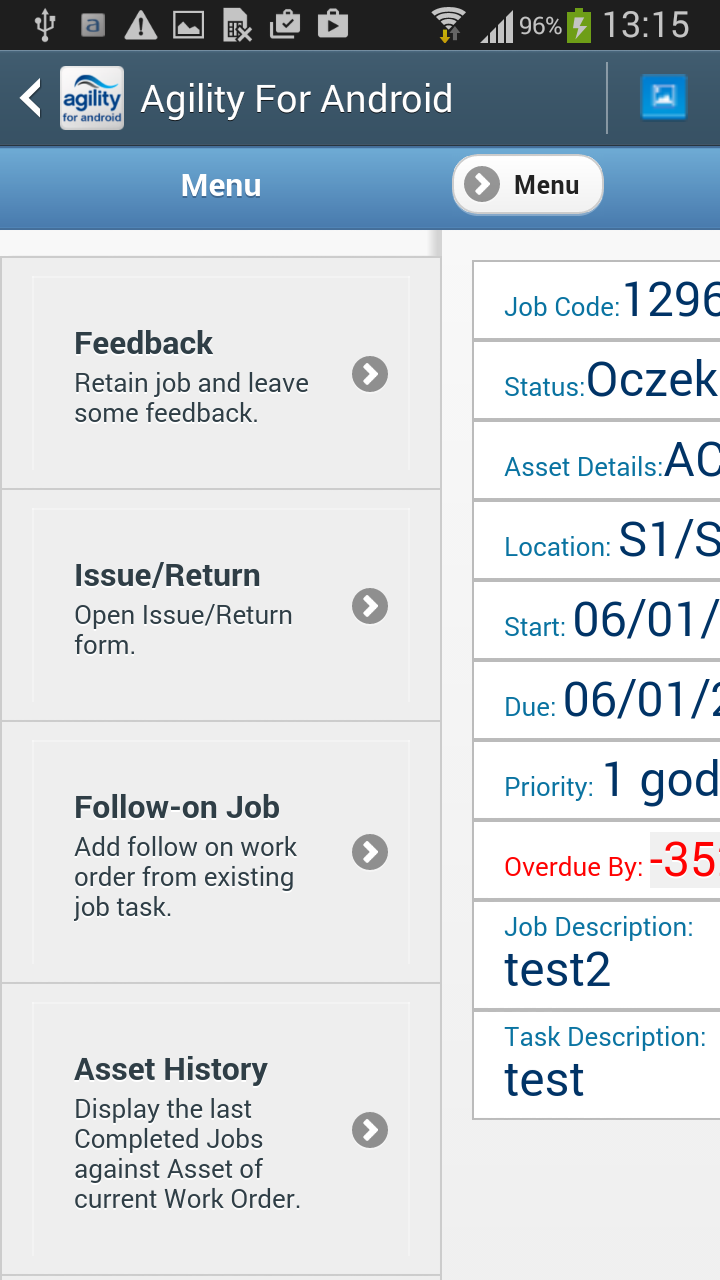Open the USB notification icon in status bar

coord(44,24)
